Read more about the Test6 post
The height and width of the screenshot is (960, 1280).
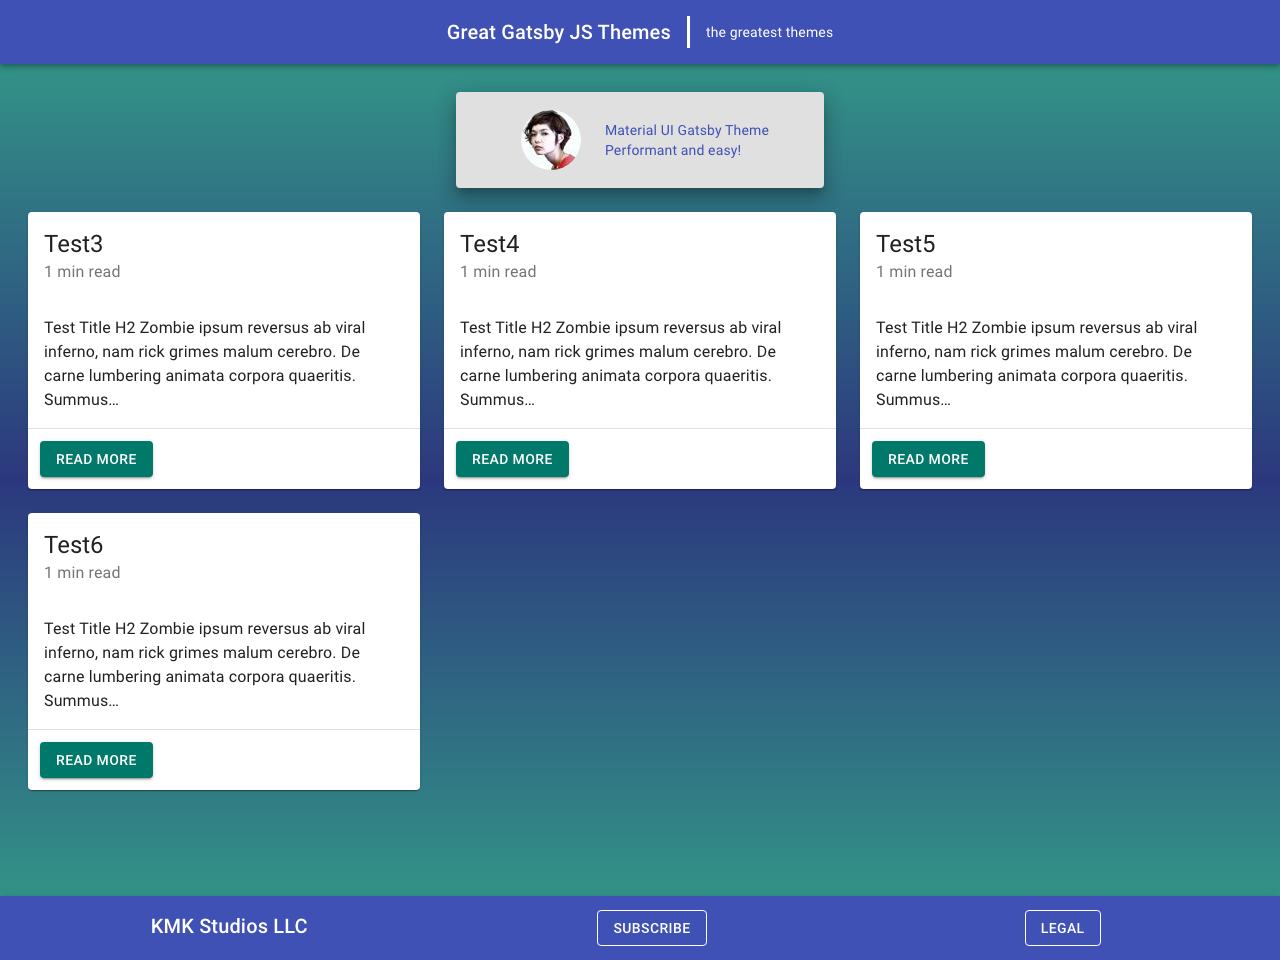[x=96, y=760]
